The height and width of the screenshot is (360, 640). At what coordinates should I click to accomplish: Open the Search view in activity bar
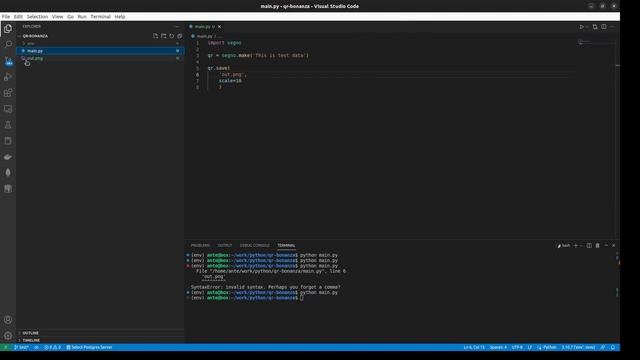click(x=8, y=44)
